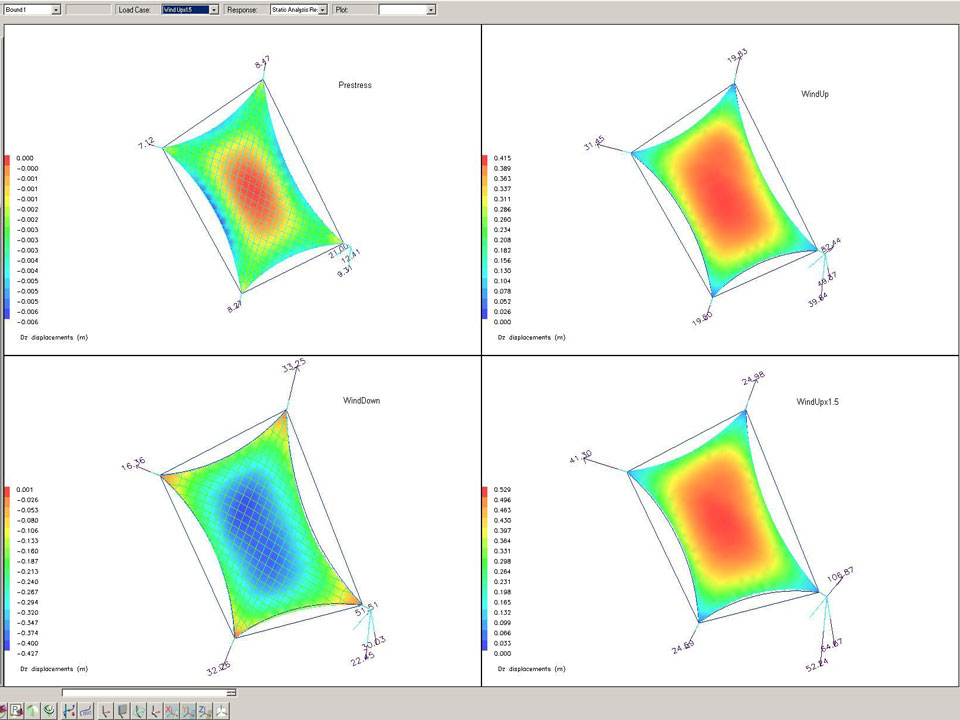Image resolution: width=960 pixels, height=720 pixels.
Task: Open the Bound1 dropdown list
Action: tap(55, 9)
